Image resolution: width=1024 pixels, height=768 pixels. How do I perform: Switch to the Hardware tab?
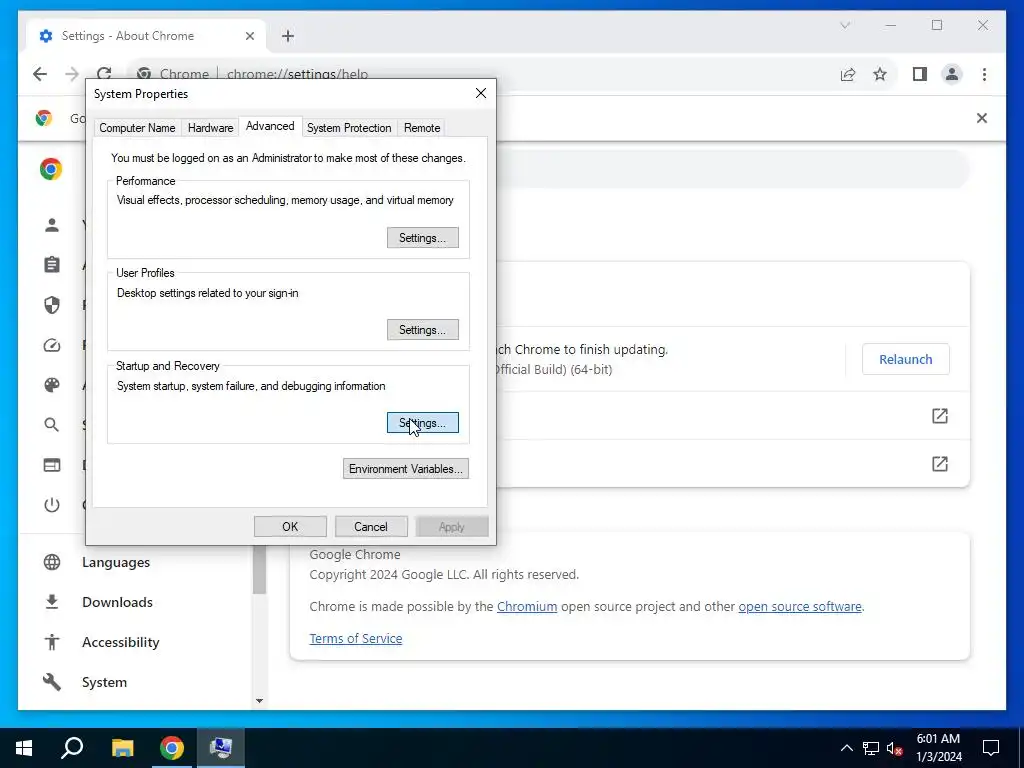[210, 128]
